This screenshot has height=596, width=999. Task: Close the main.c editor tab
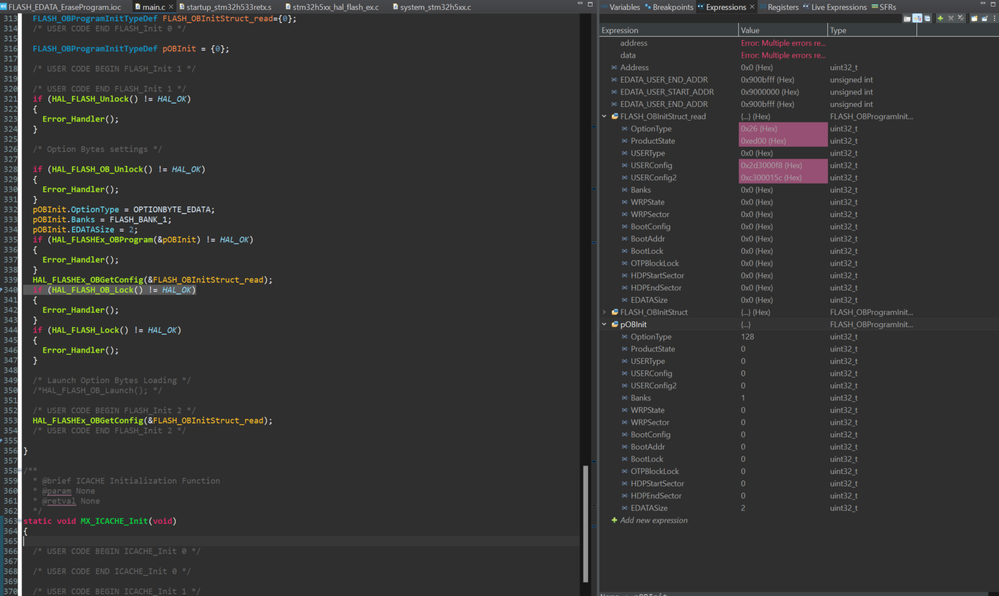[171, 7]
